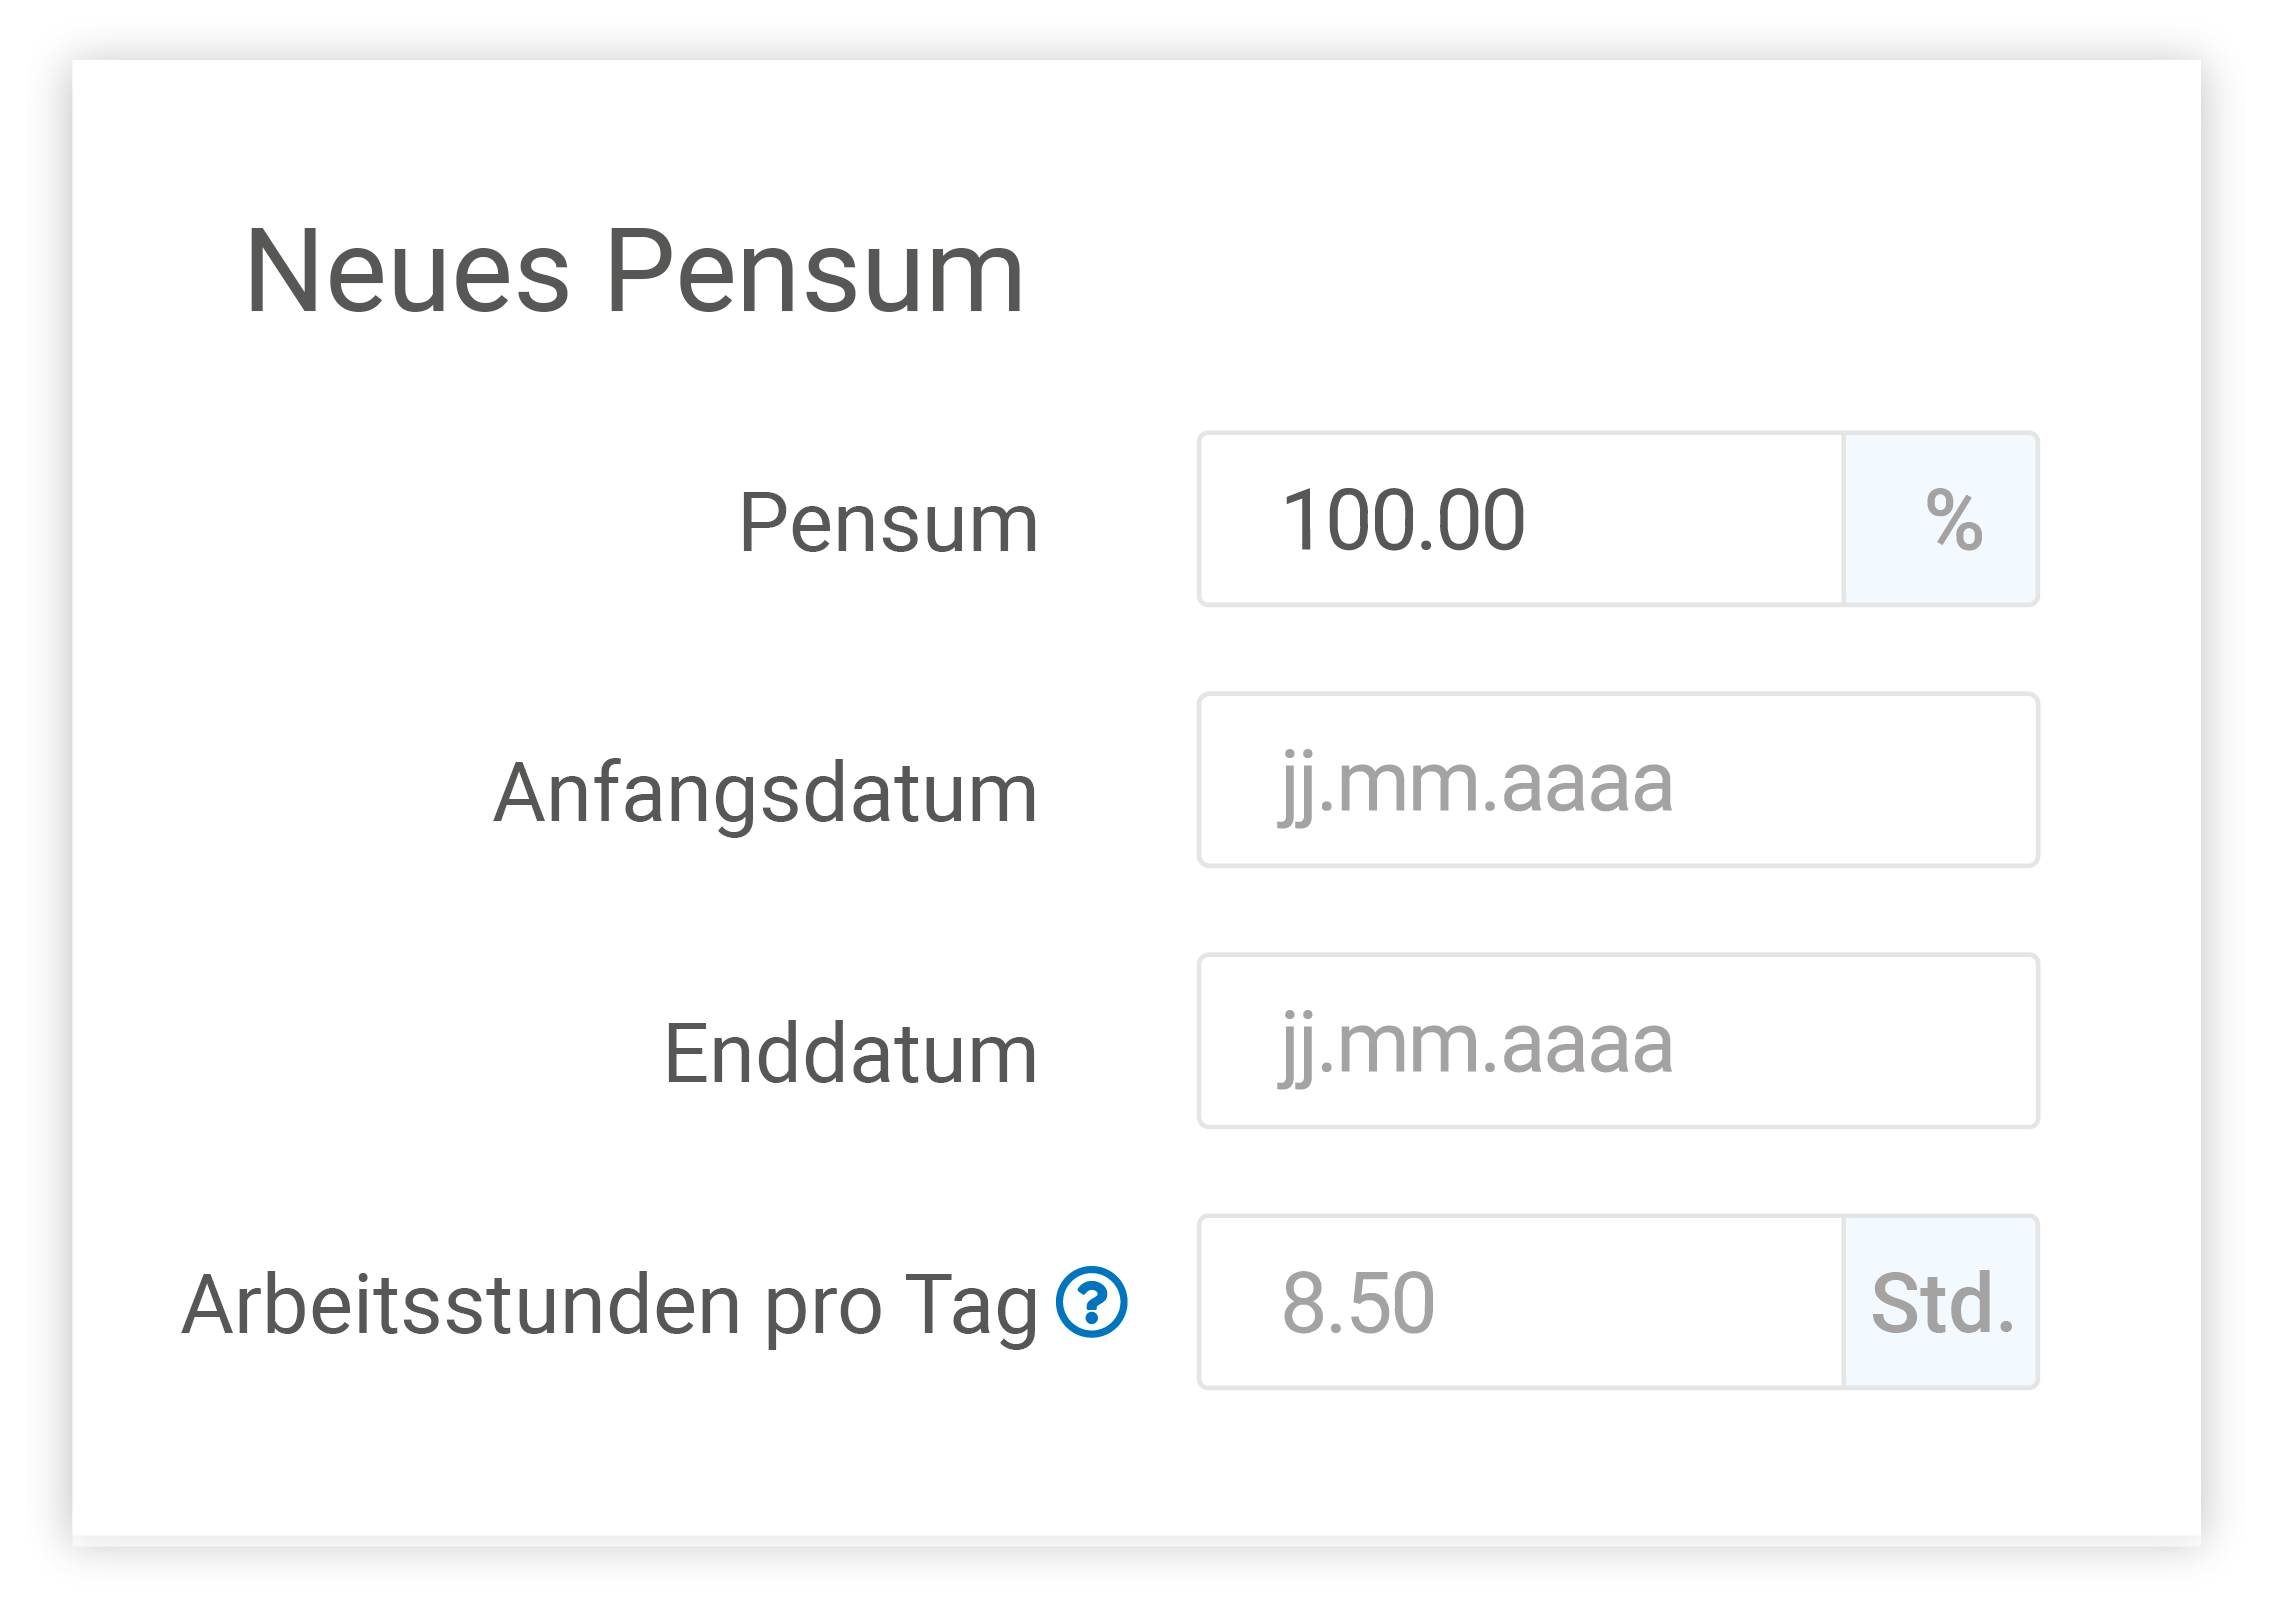Click the % unit addon beside Pensum
2271x1617 pixels.
coord(1941,519)
